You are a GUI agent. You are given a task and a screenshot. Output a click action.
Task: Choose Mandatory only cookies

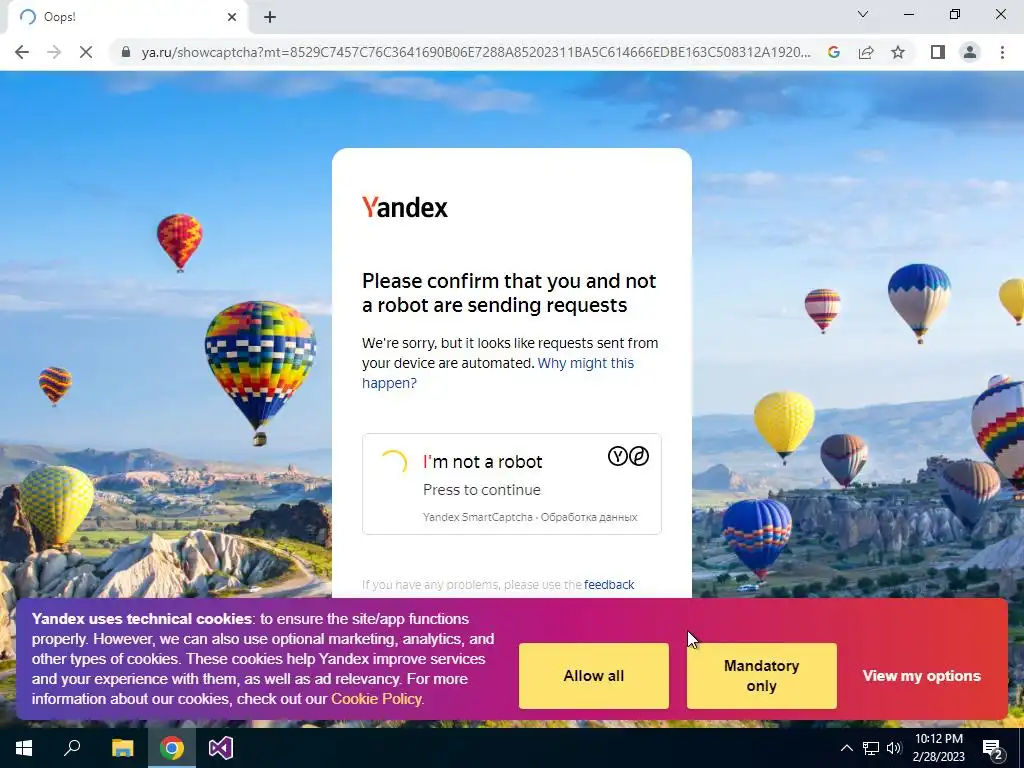click(761, 676)
